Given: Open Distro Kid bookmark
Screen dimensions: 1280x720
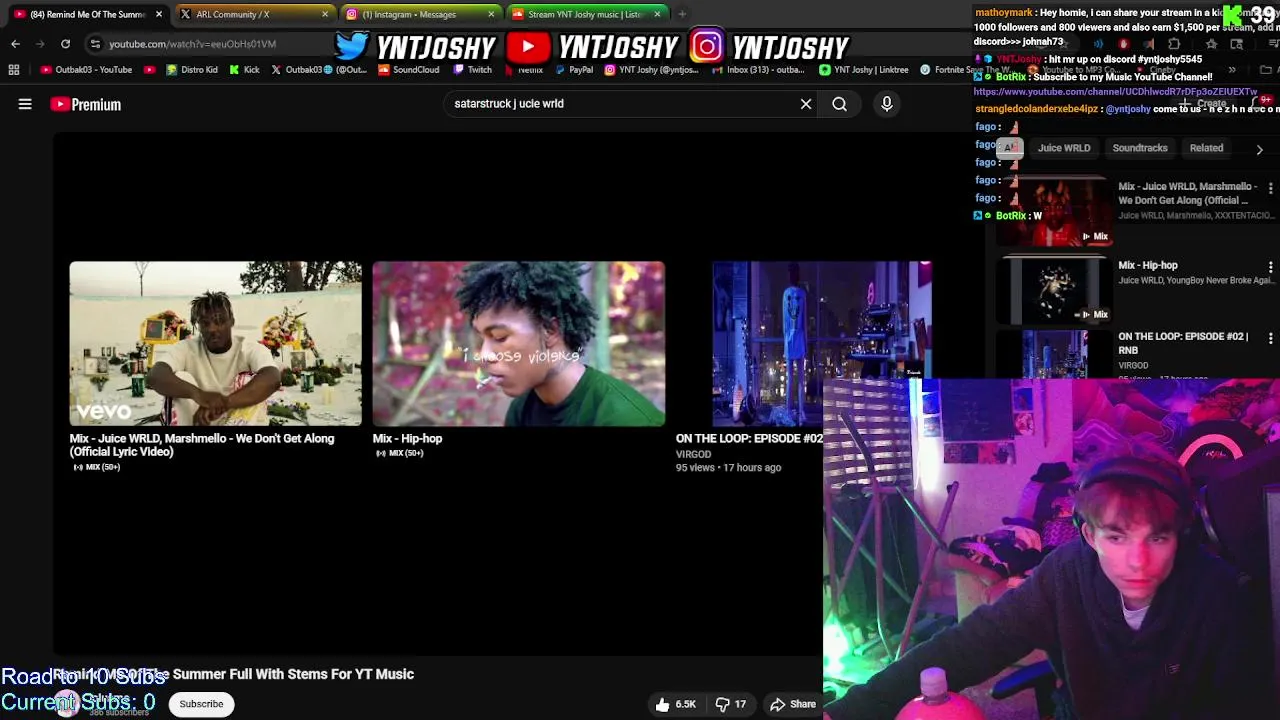Looking at the screenshot, I should [x=192, y=70].
